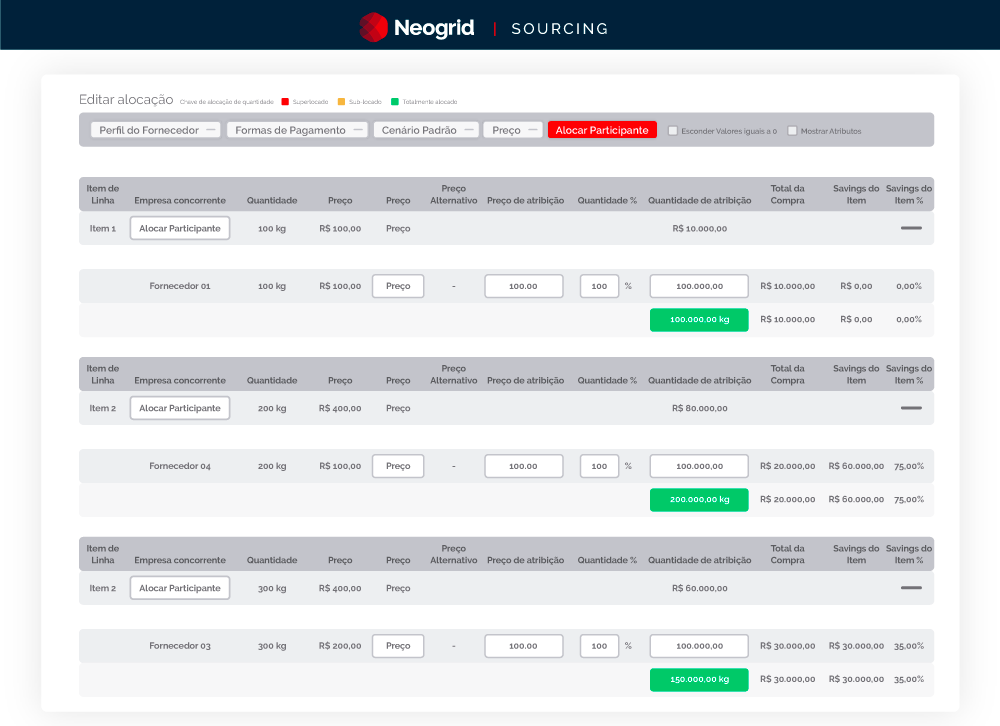Open the Perfil do Fornecedor dropdown
This screenshot has height=726, width=1000.
155,130
